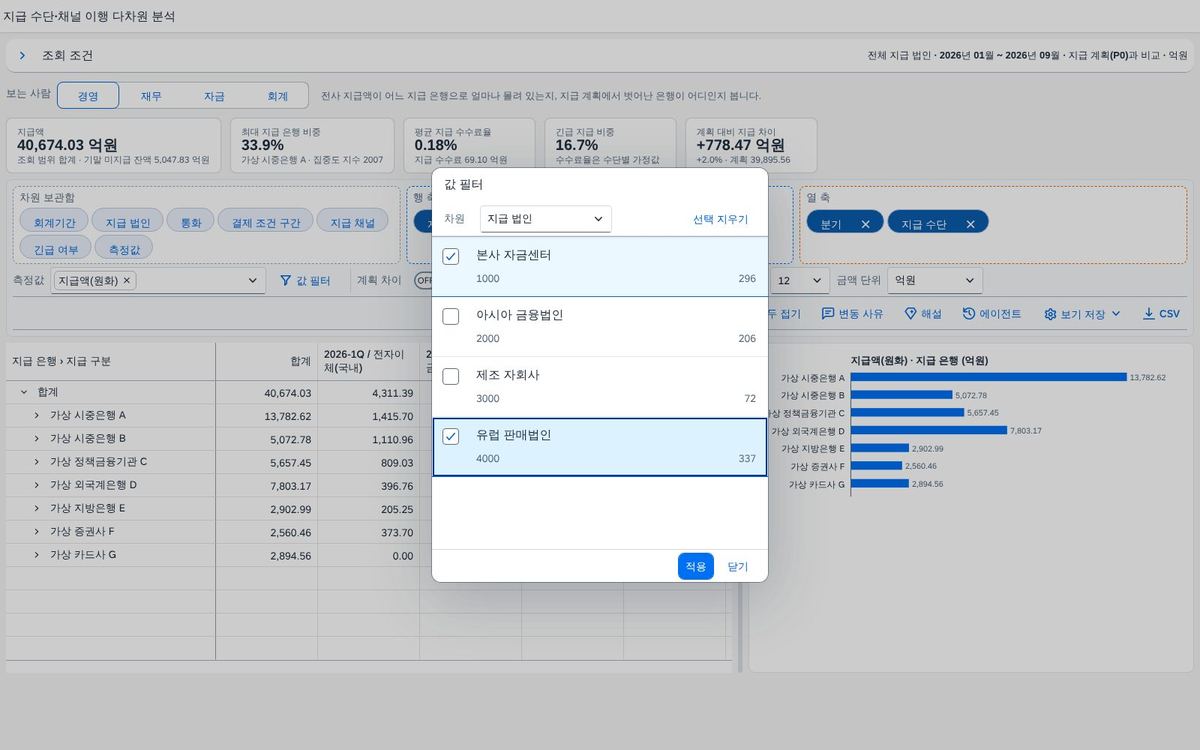
Task: Switch to the 회계 persona tab
Action: [277, 96]
